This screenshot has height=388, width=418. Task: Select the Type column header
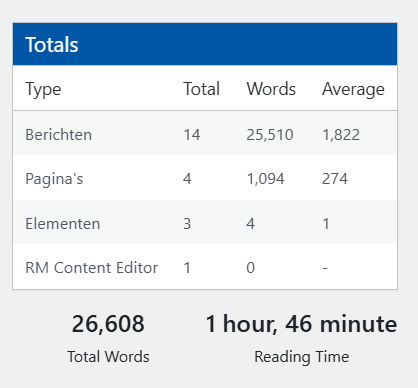tap(43, 89)
